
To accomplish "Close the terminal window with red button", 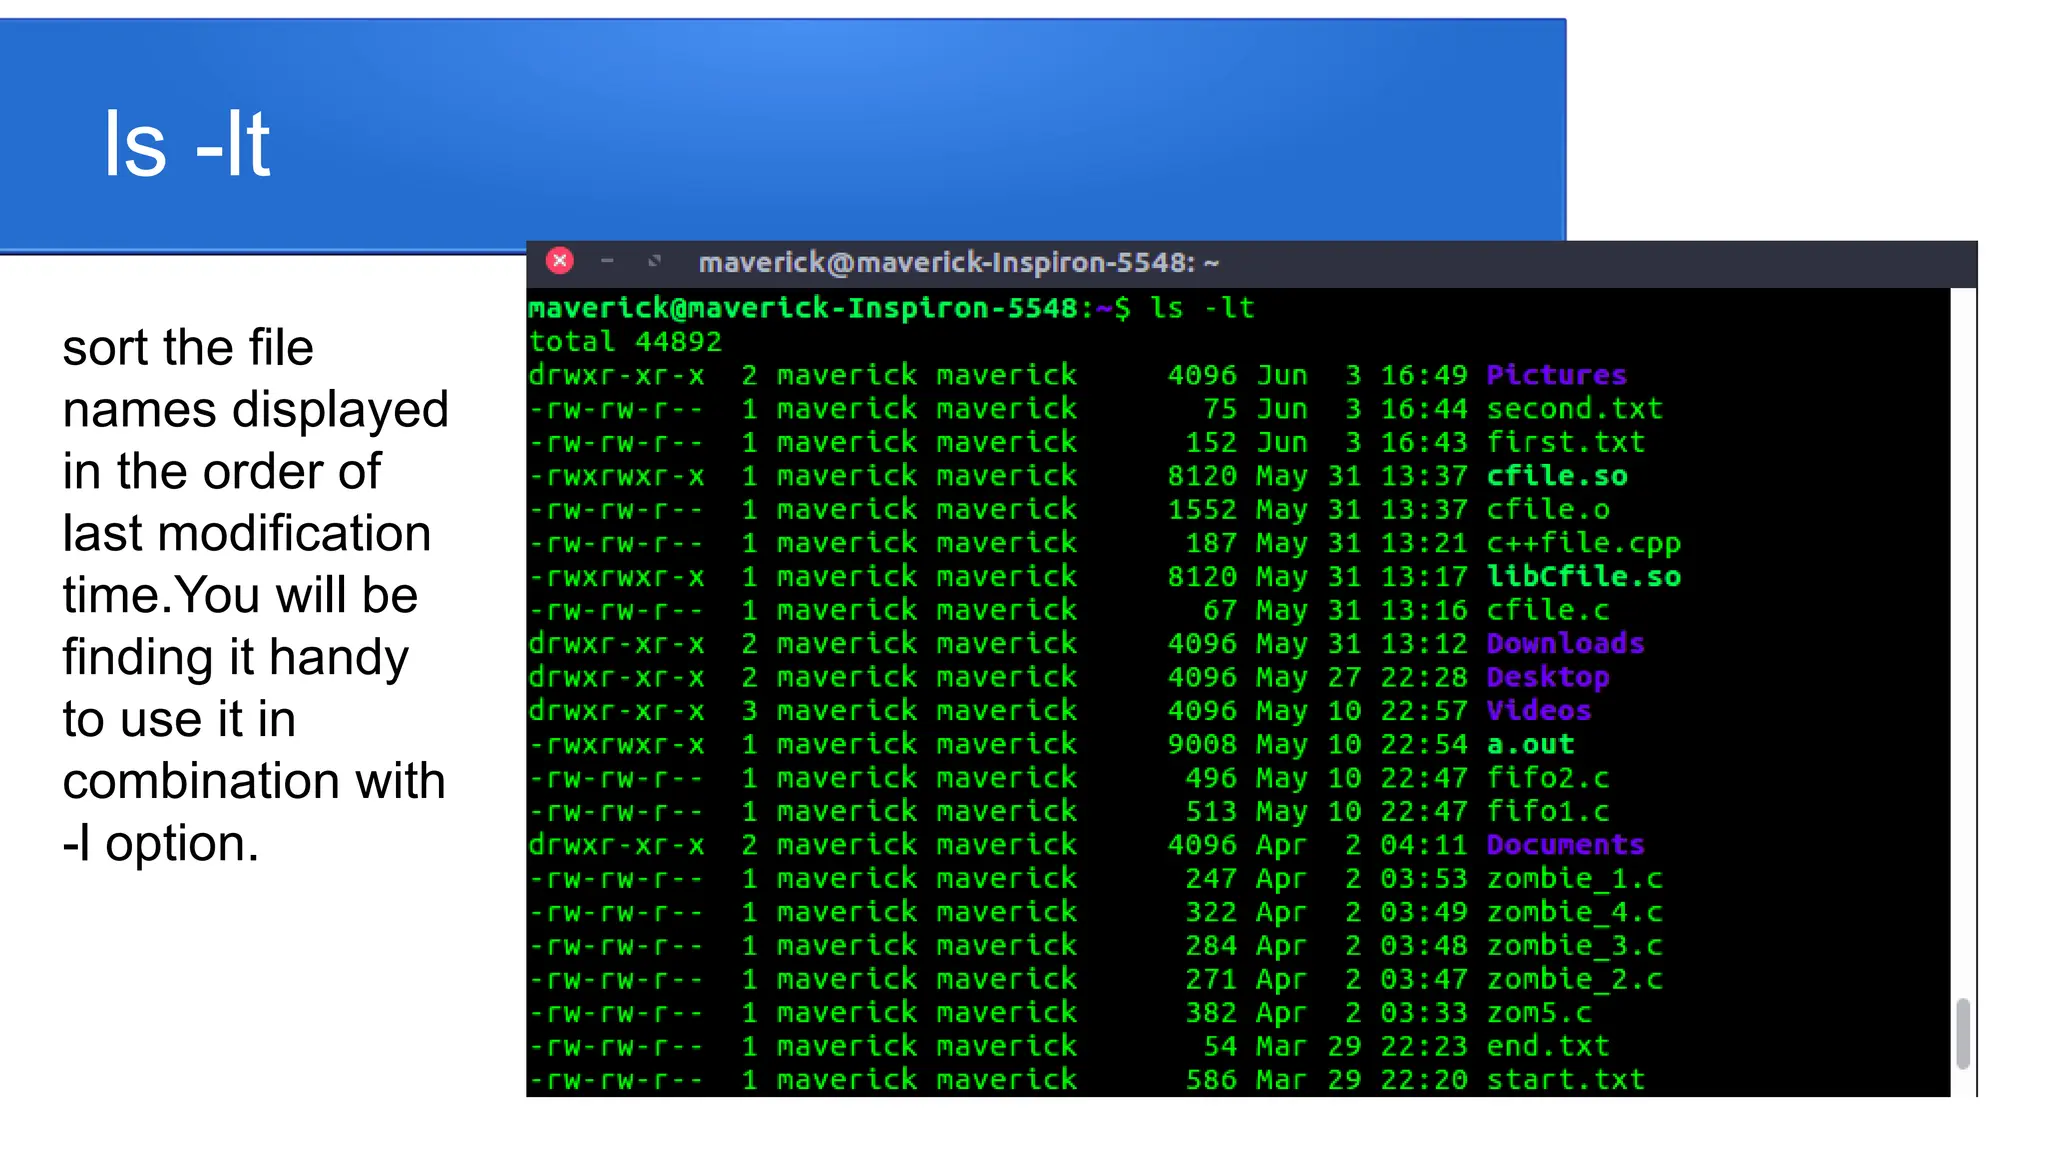I will tap(560, 261).
